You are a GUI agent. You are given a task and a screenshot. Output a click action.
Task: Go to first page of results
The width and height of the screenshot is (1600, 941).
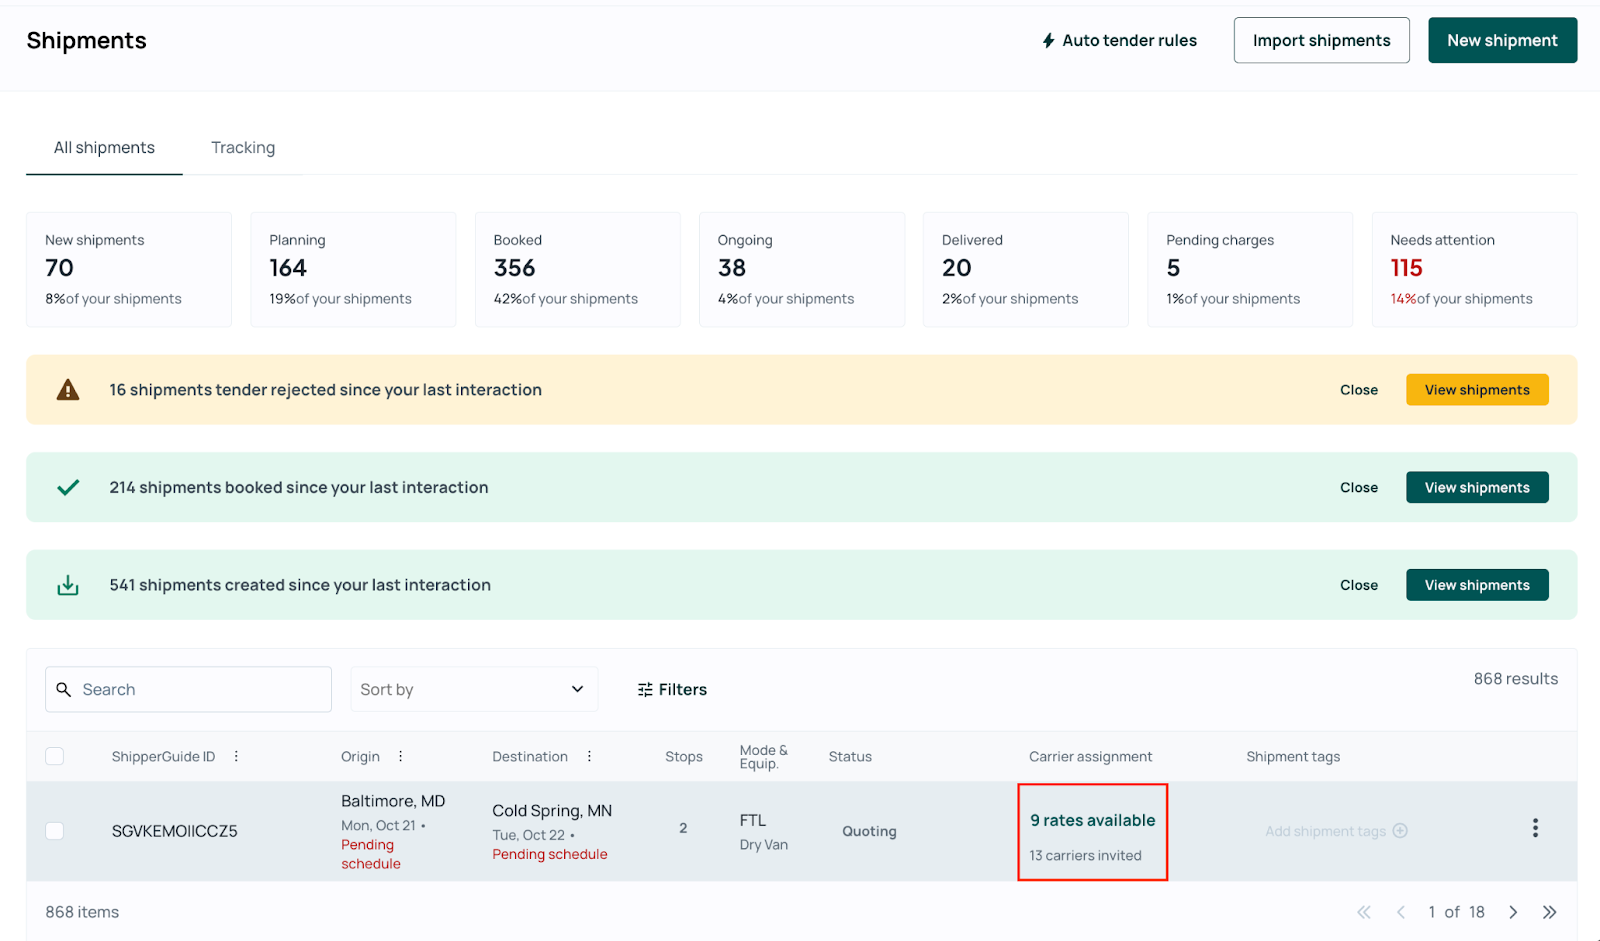point(1364,912)
